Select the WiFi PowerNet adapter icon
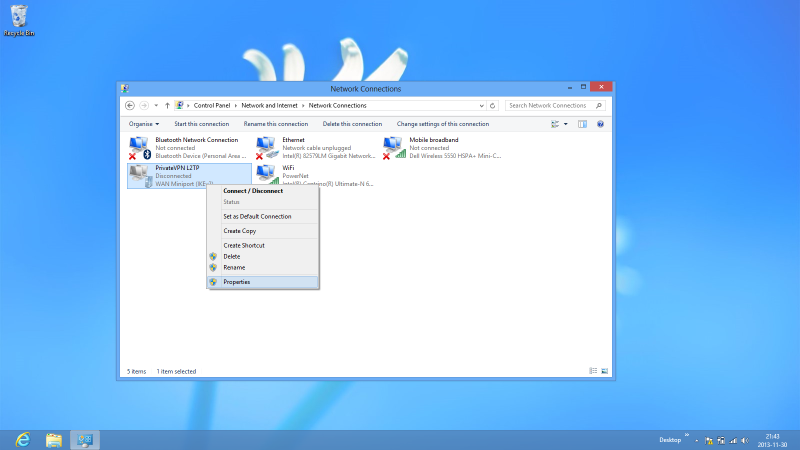The height and width of the screenshot is (450, 800). pos(266,176)
